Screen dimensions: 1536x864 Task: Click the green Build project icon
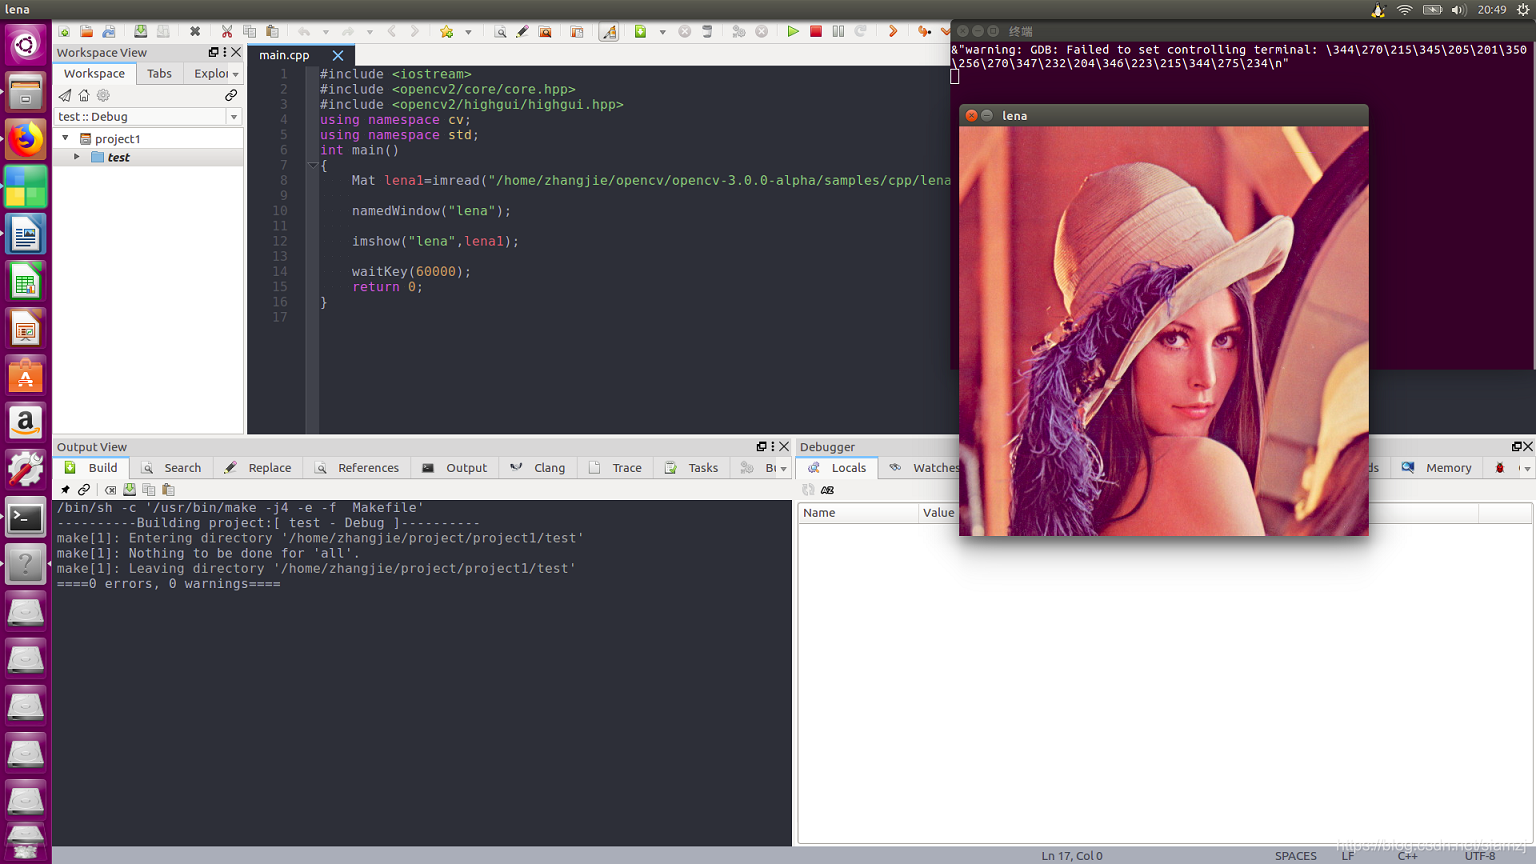(x=641, y=32)
